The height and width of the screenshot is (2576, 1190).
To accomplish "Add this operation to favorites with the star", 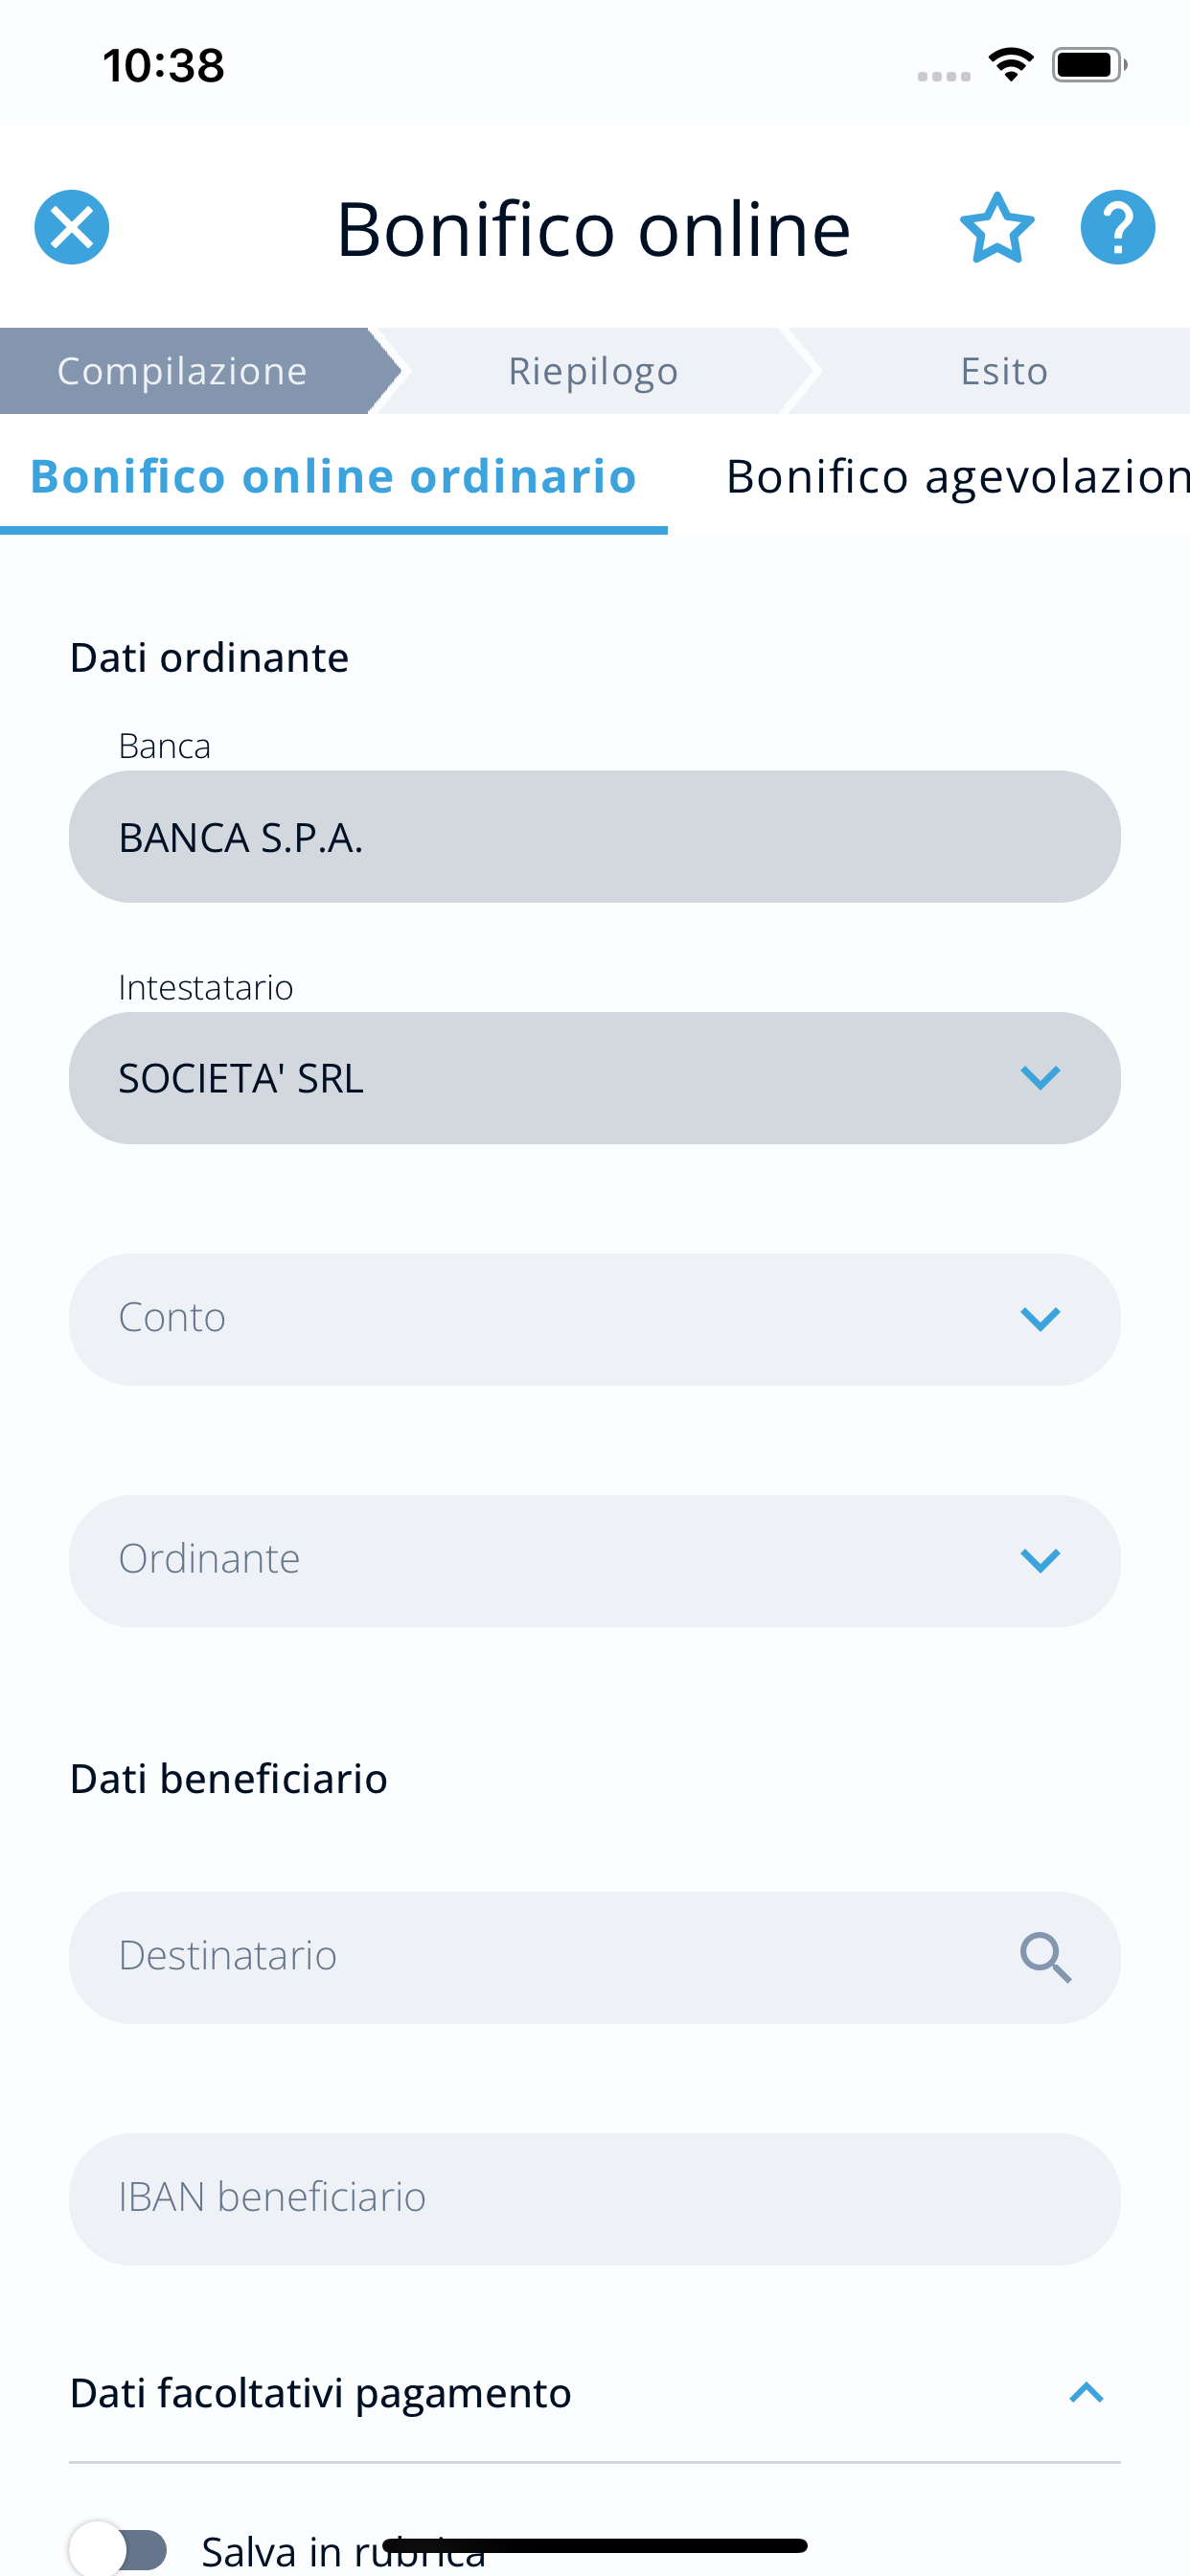I will point(997,227).
